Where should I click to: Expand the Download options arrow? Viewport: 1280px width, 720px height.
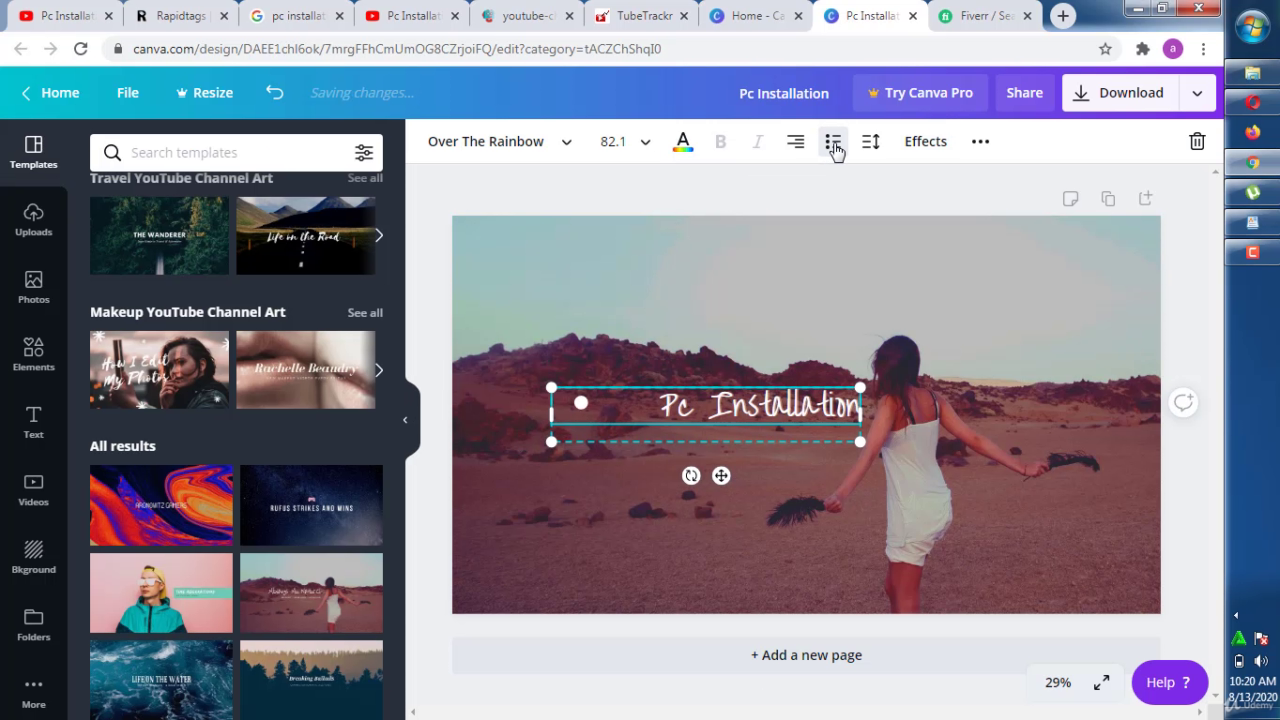click(1197, 93)
